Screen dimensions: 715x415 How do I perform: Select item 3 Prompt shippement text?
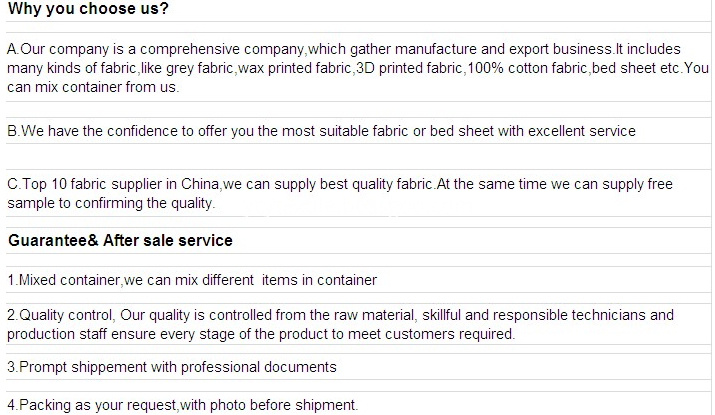tap(172, 367)
